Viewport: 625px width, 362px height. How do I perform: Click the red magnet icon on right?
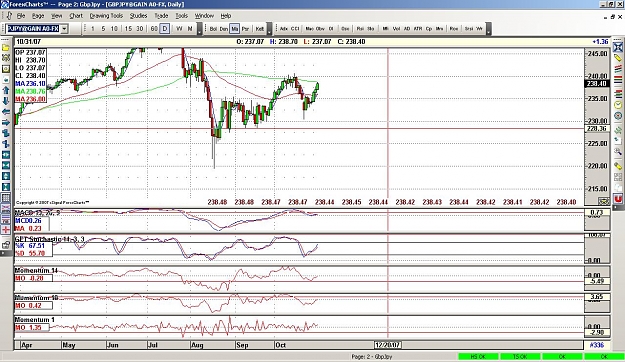click(x=618, y=199)
